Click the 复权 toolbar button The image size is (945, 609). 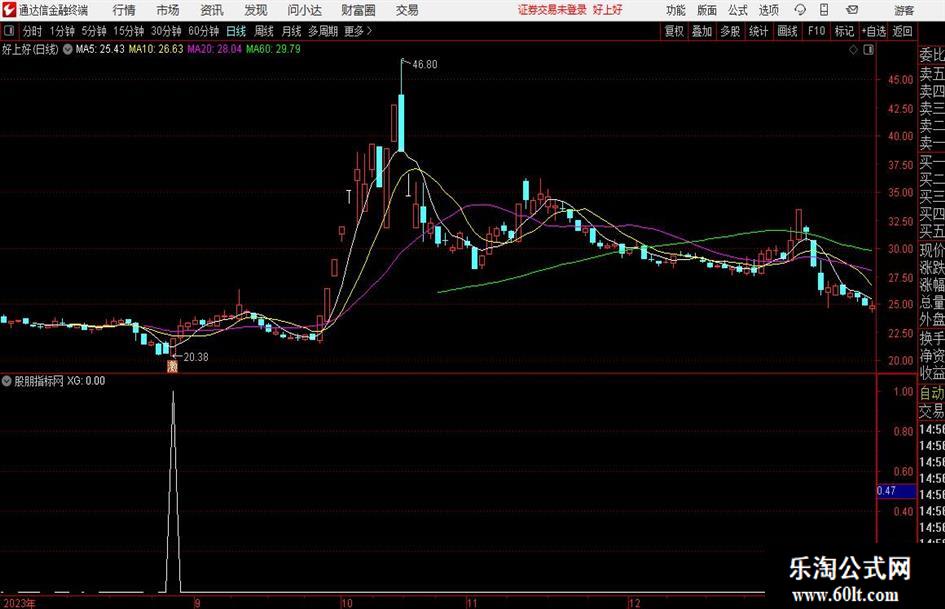pos(674,31)
